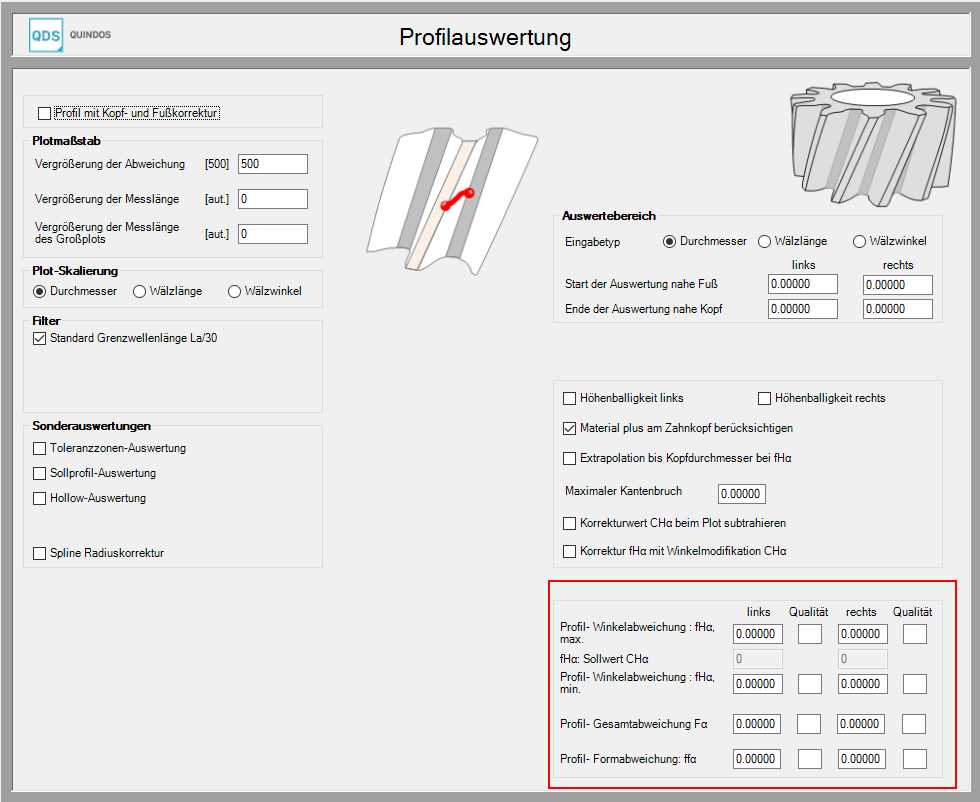Focus left Ende der Auswertung nahe Kopf field
This screenshot has width=980, height=802.
(803, 309)
